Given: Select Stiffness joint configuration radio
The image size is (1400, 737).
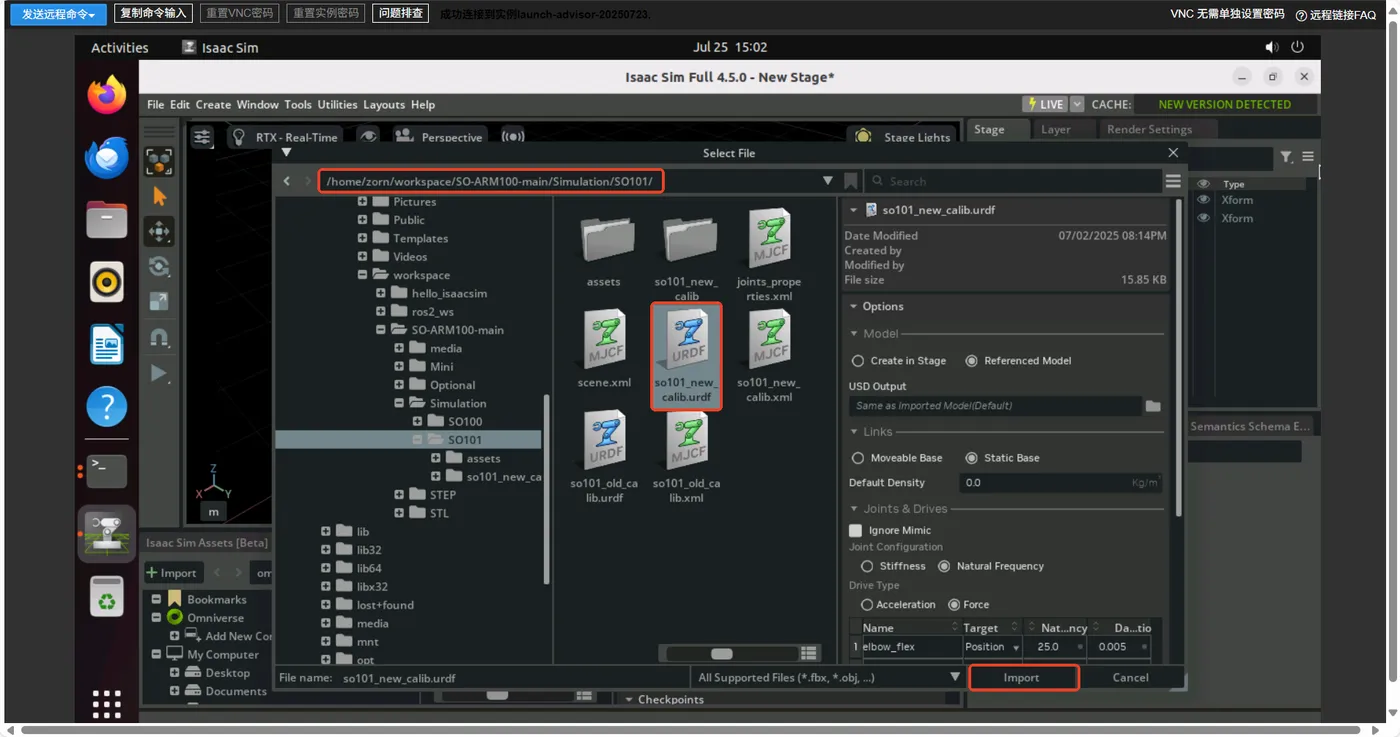Looking at the screenshot, I should [x=867, y=566].
